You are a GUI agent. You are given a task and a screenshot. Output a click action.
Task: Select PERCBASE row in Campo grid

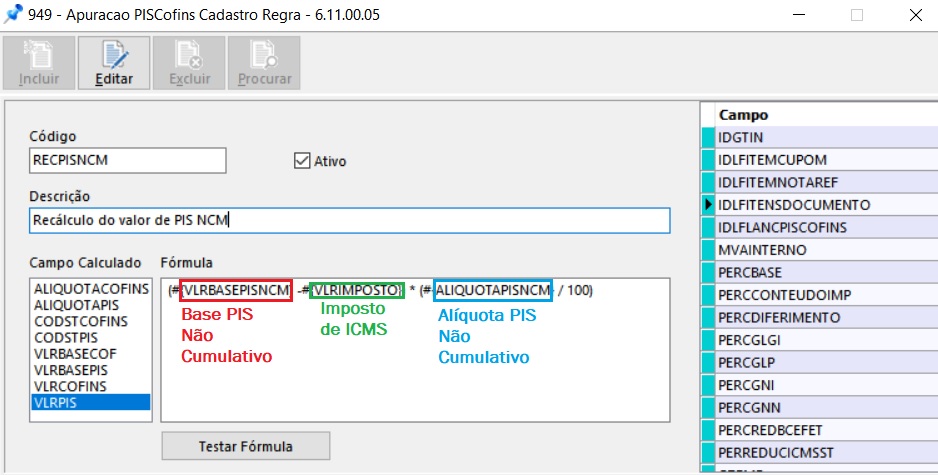tap(826, 272)
